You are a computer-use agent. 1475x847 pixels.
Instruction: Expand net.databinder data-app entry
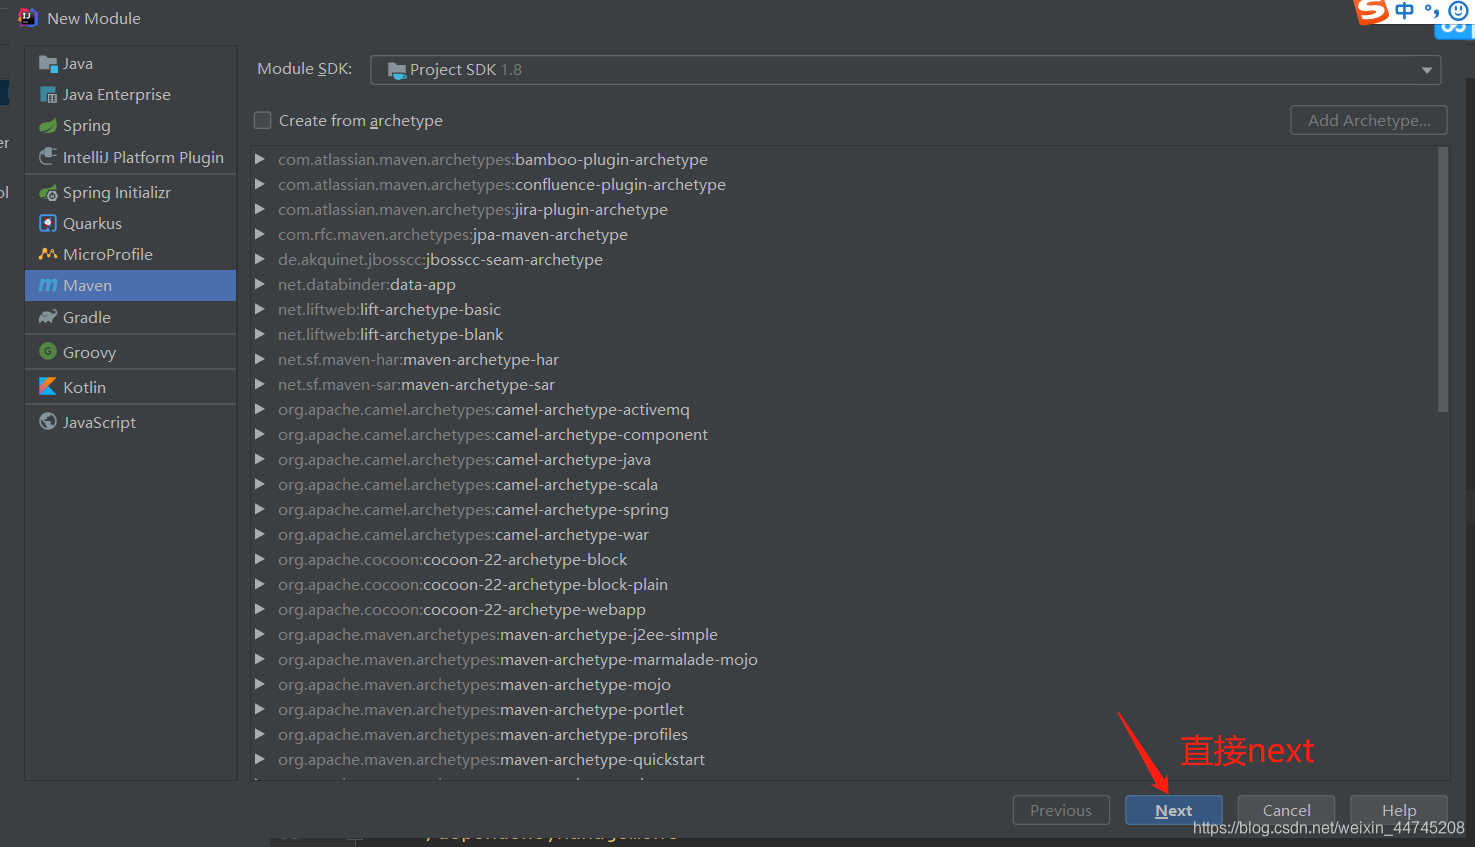[260, 284]
